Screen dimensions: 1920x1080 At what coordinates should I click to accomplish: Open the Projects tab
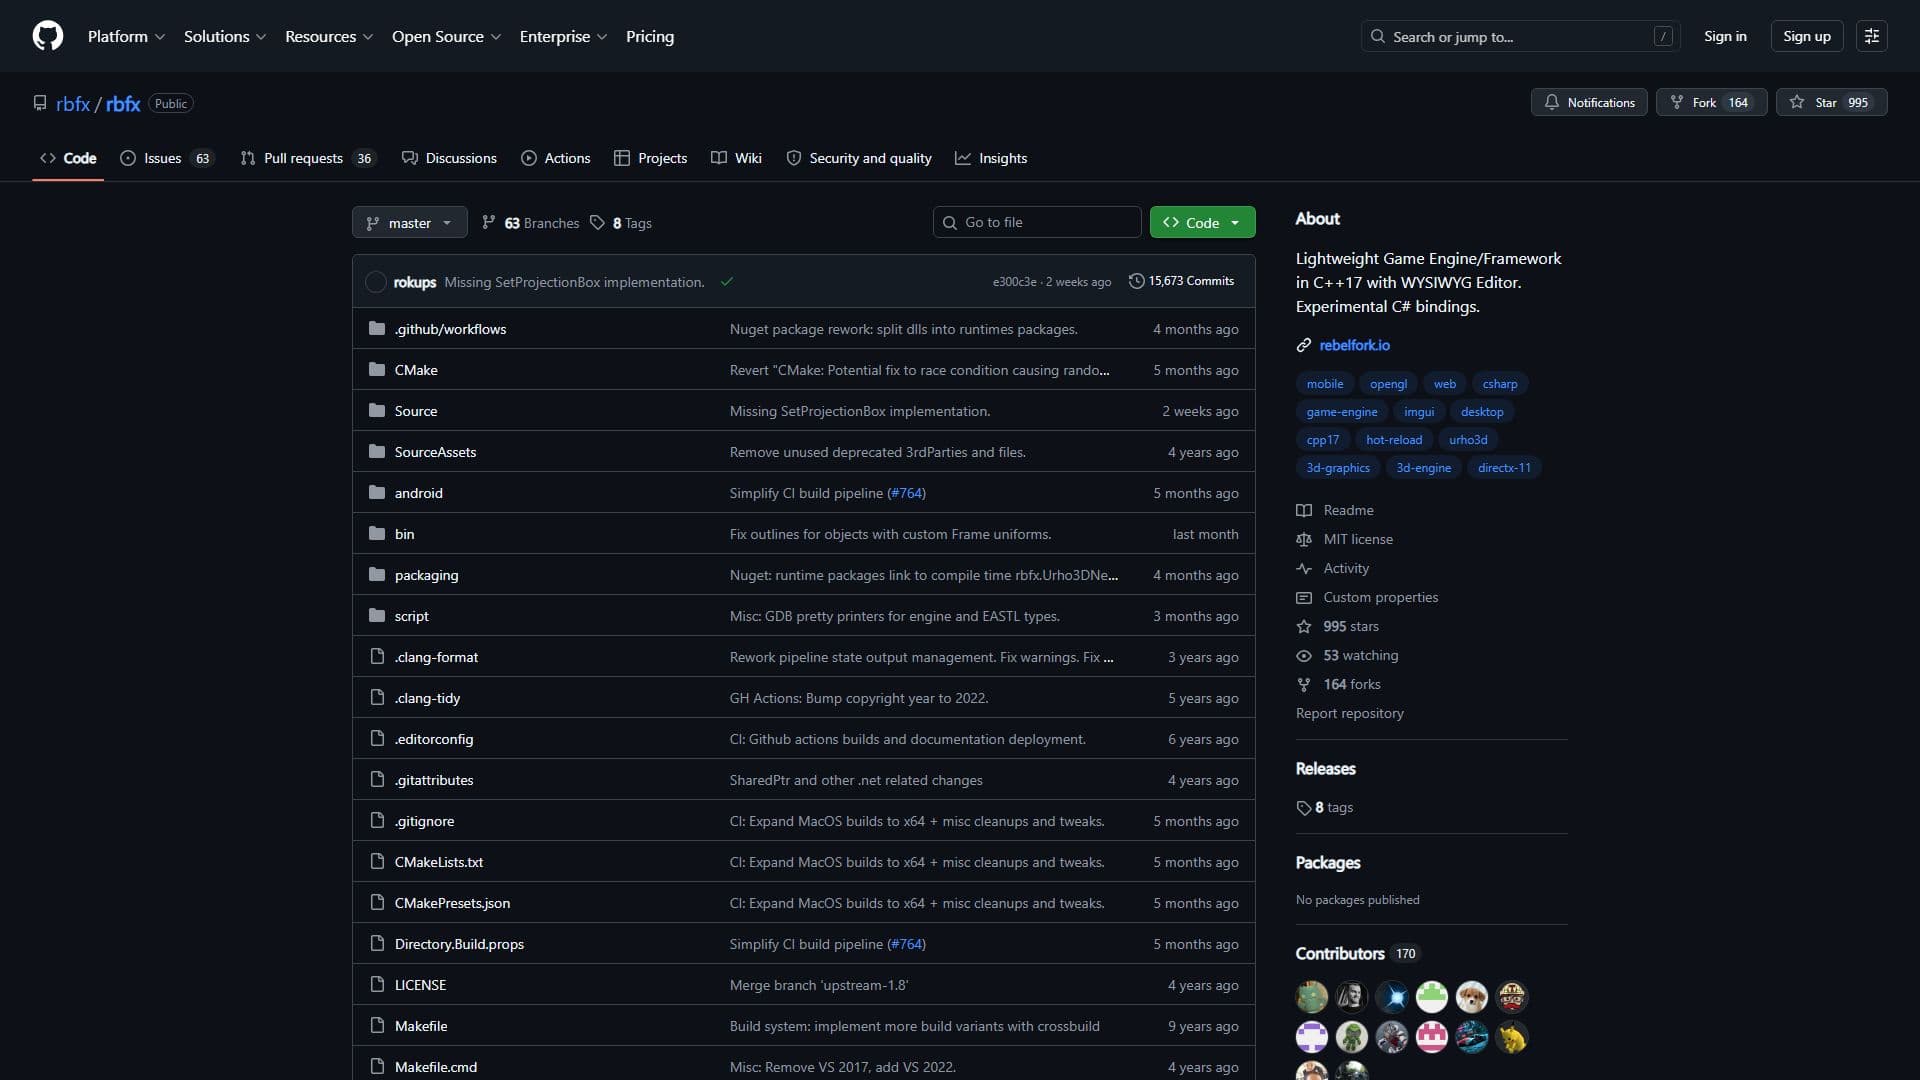click(651, 158)
